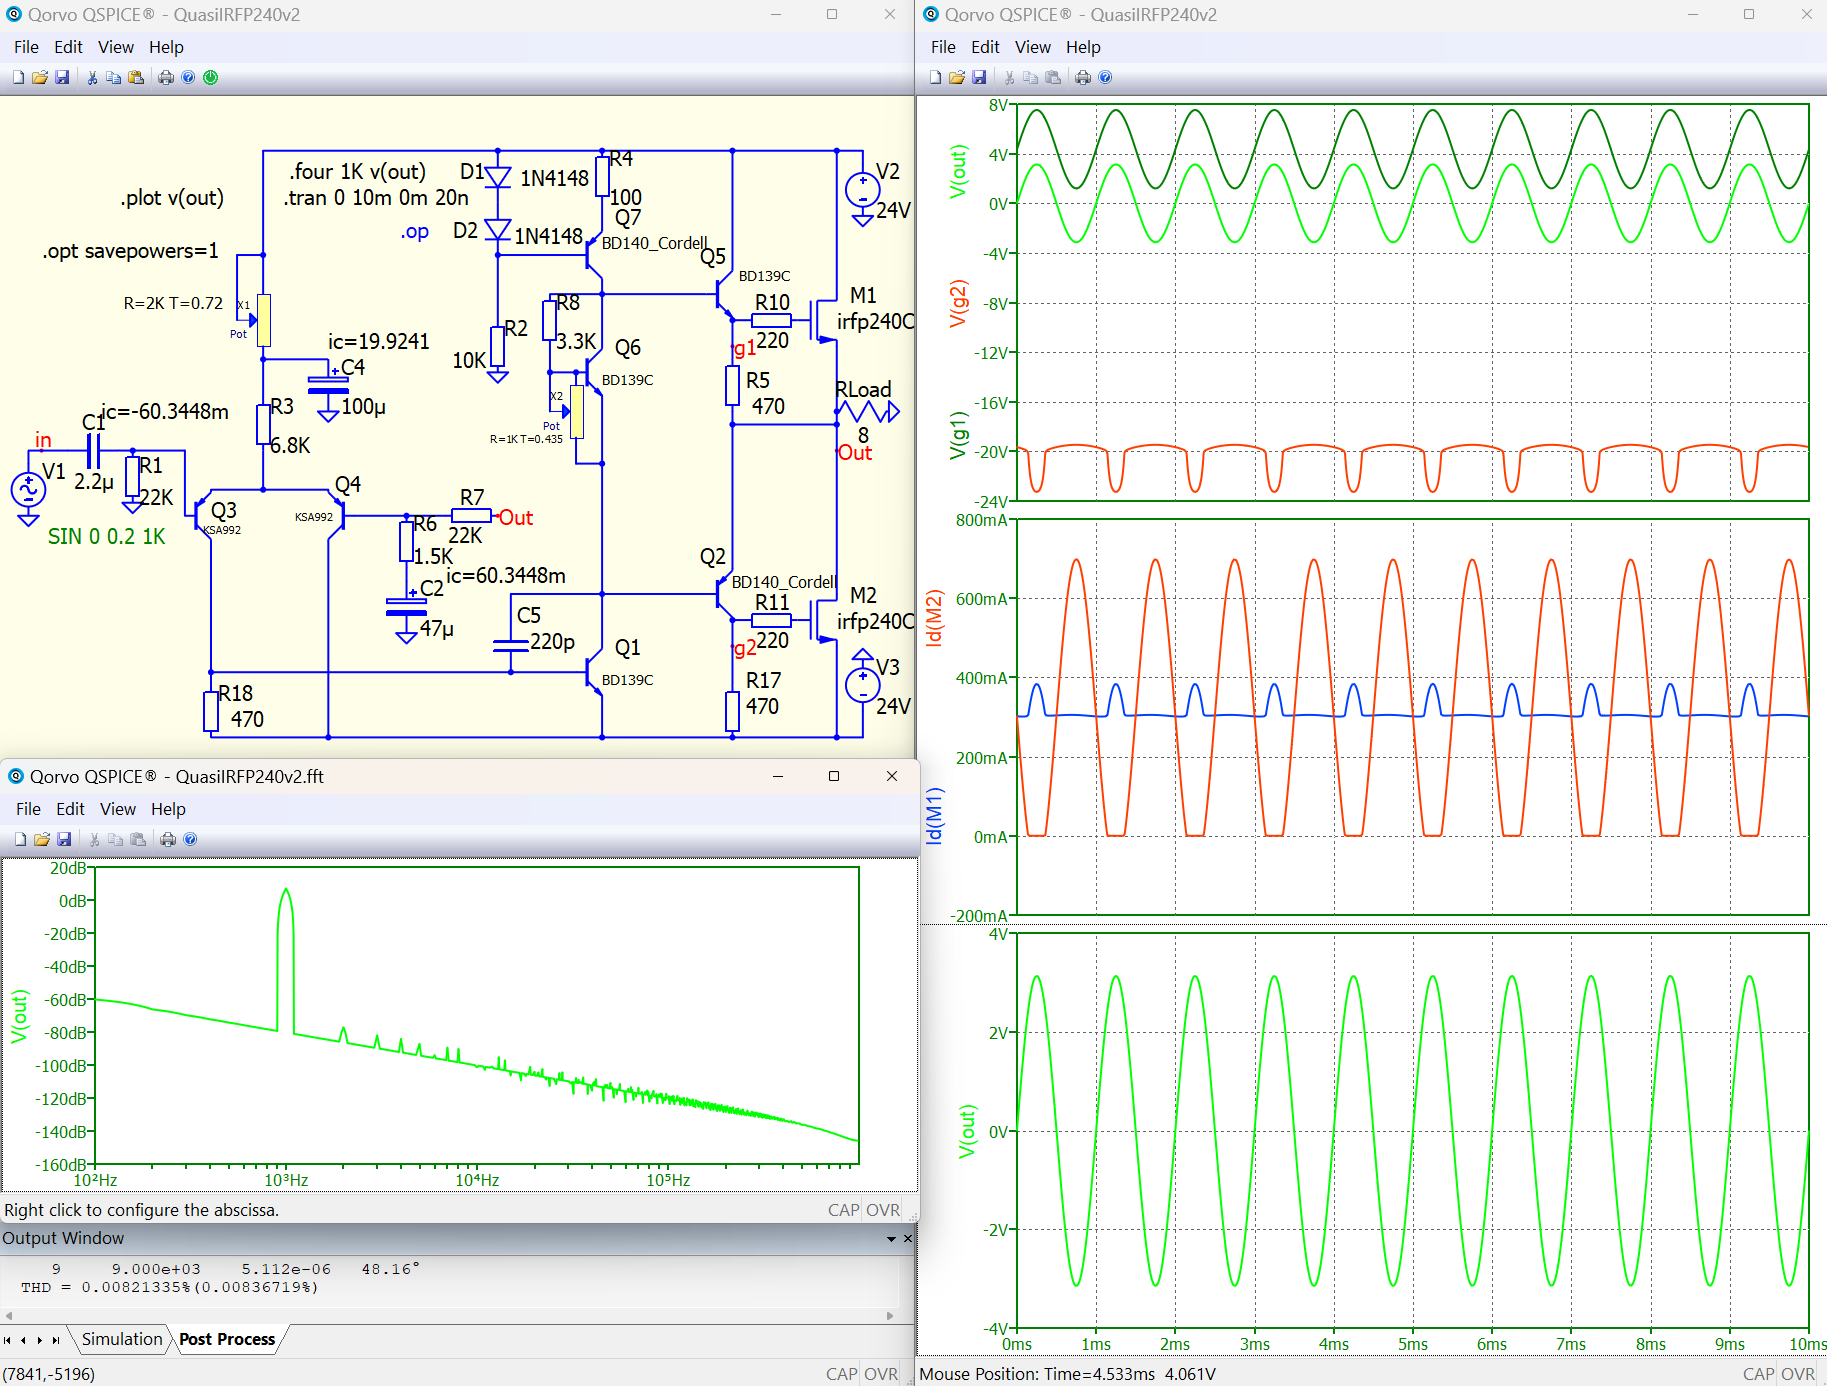Click Save icon in waveform window toolbar
The height and width of the screenshot is (1386, 1827).
tap(979, 77)
